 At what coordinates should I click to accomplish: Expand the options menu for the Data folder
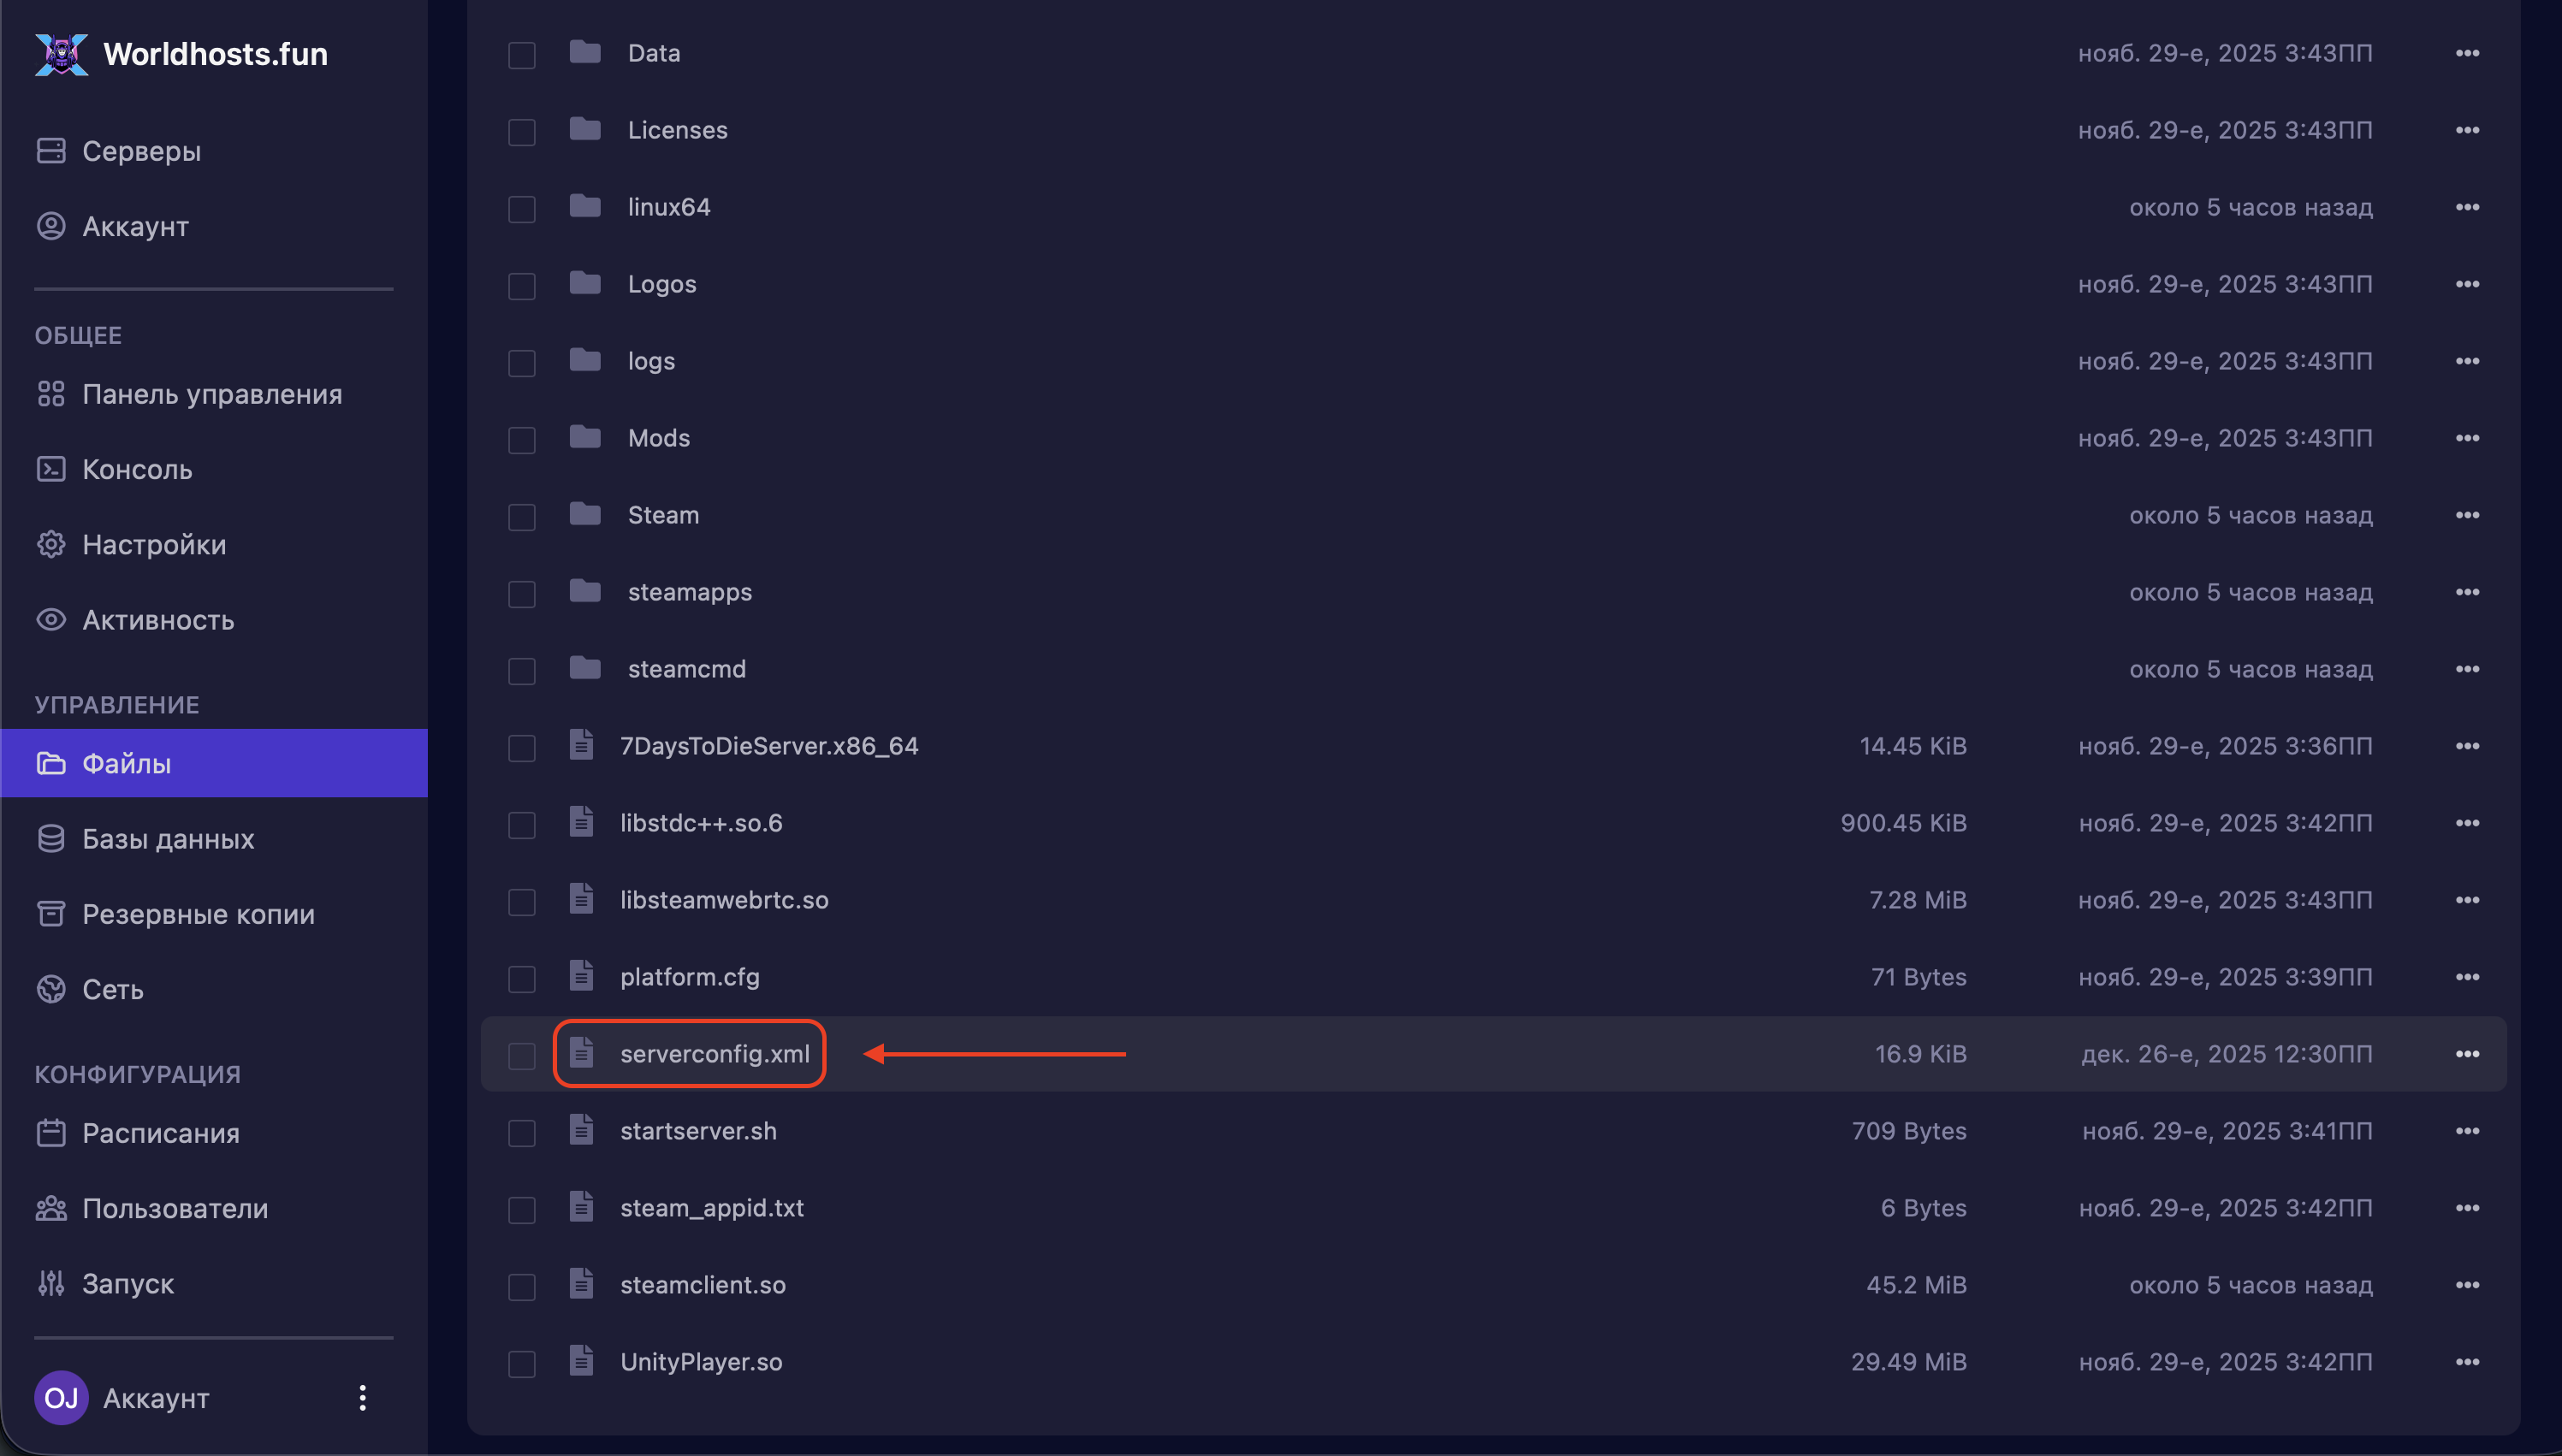2467,53
